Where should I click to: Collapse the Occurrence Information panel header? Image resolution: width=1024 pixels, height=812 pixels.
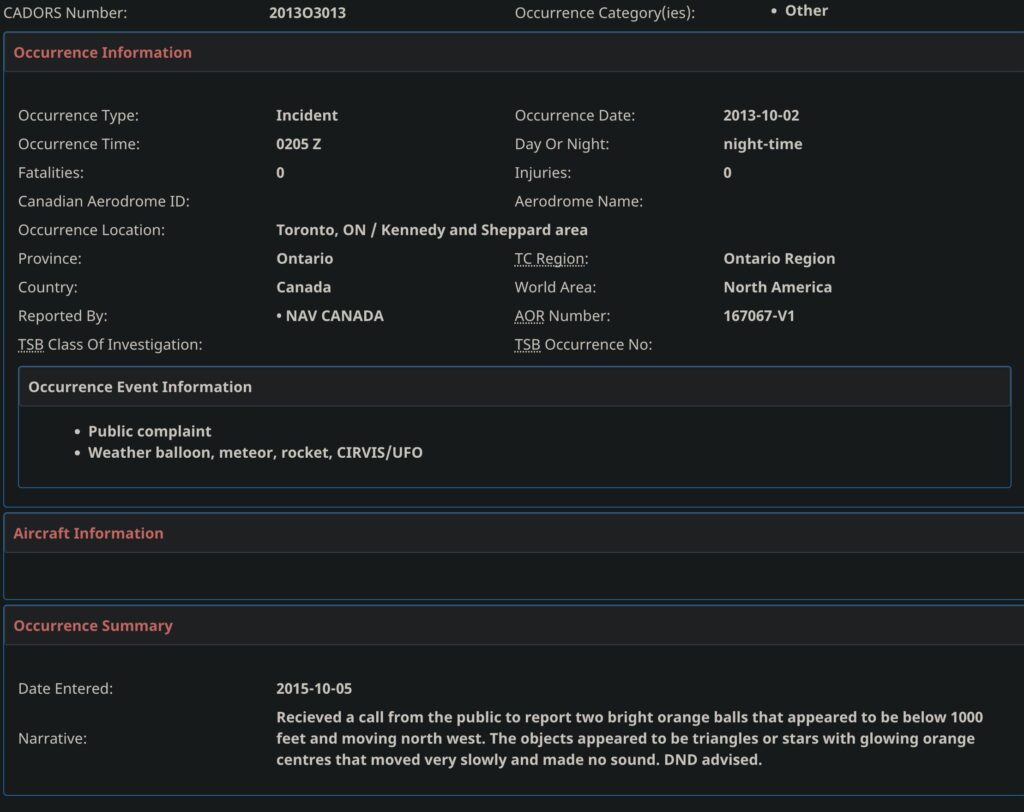[x=103, y=52]
